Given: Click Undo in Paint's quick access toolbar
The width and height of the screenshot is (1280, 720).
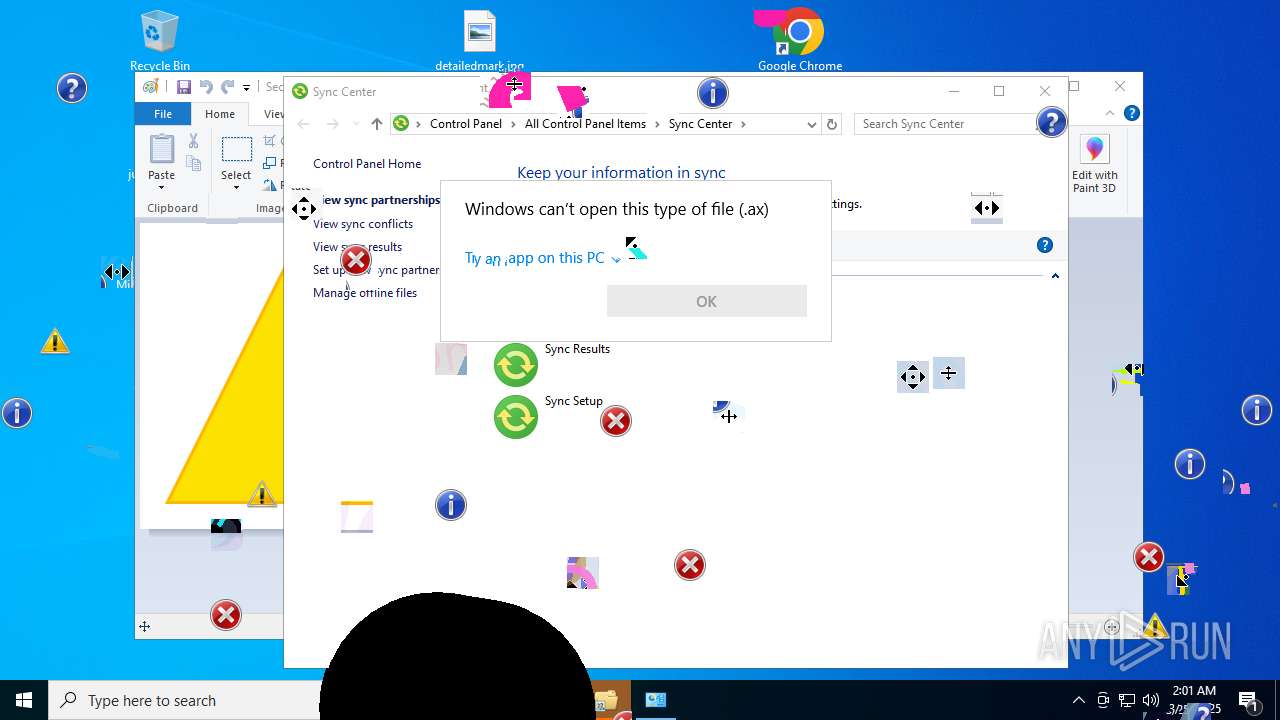Looking at the screenshot, I should click(x=206, y=87).
